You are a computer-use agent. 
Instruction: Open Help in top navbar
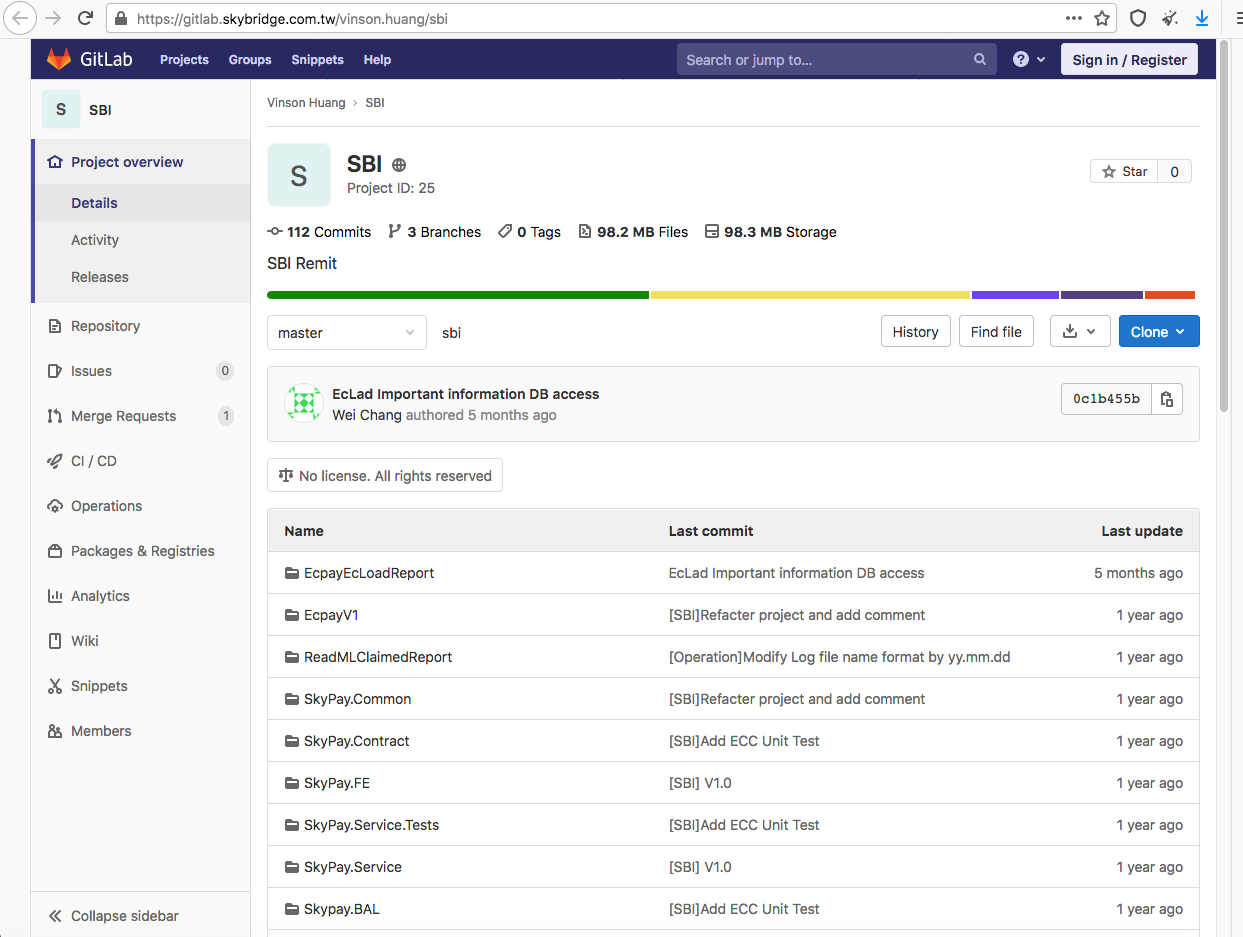tap(377, 60)
